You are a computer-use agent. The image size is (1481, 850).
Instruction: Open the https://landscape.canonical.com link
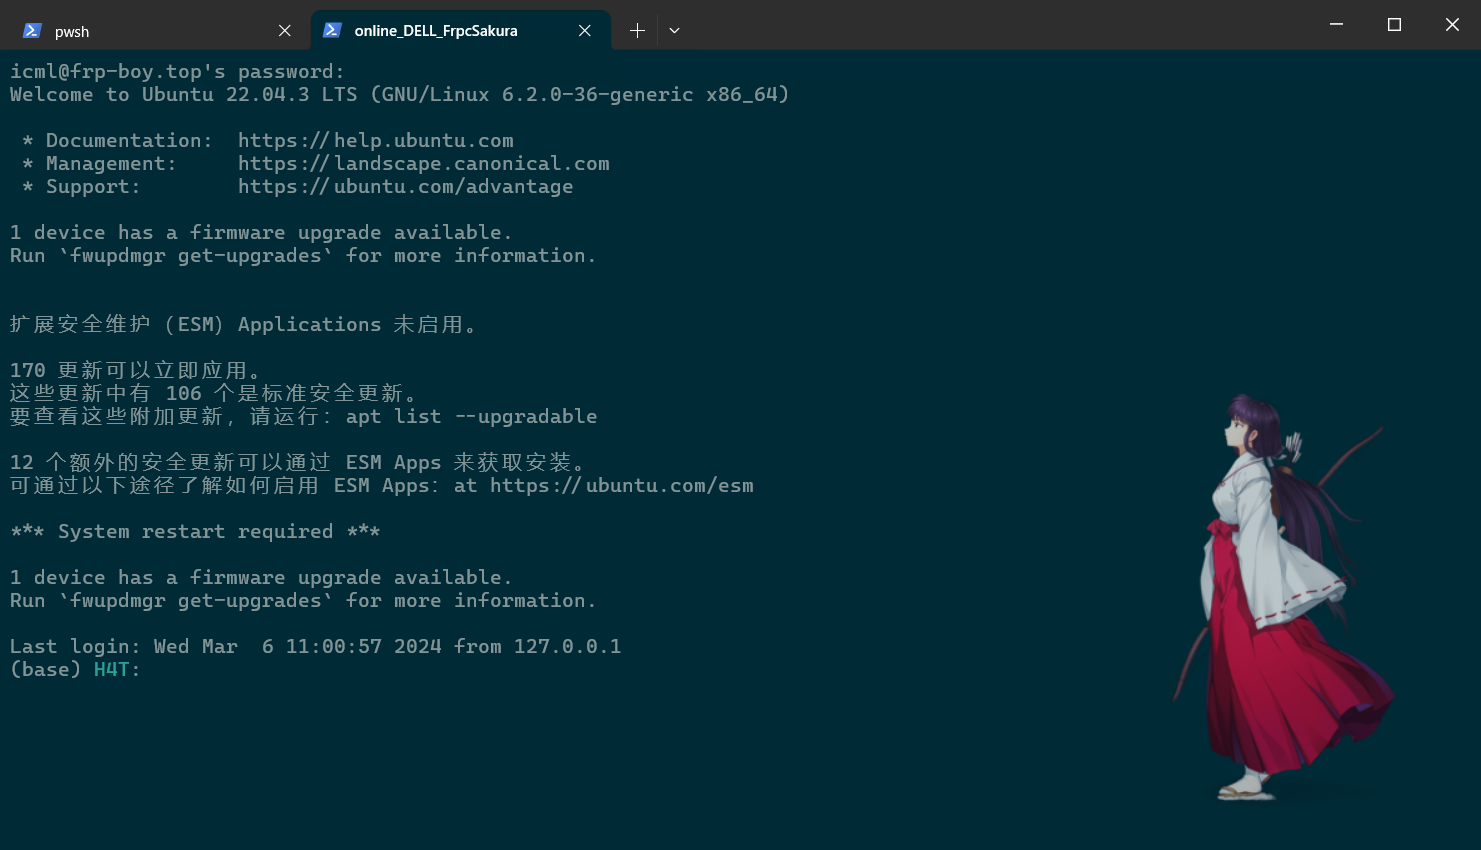click(424, 163)
